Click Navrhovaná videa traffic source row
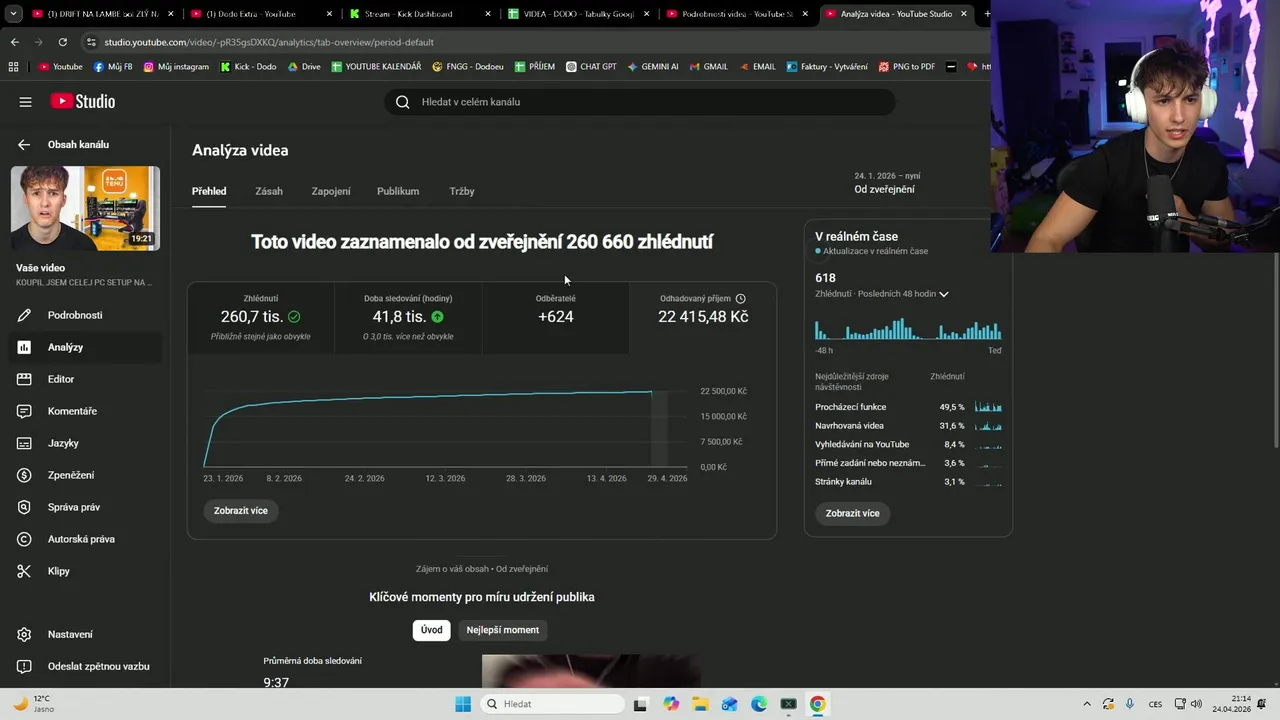This screenshot has height=720, width=1280. (x=908, y=426)
